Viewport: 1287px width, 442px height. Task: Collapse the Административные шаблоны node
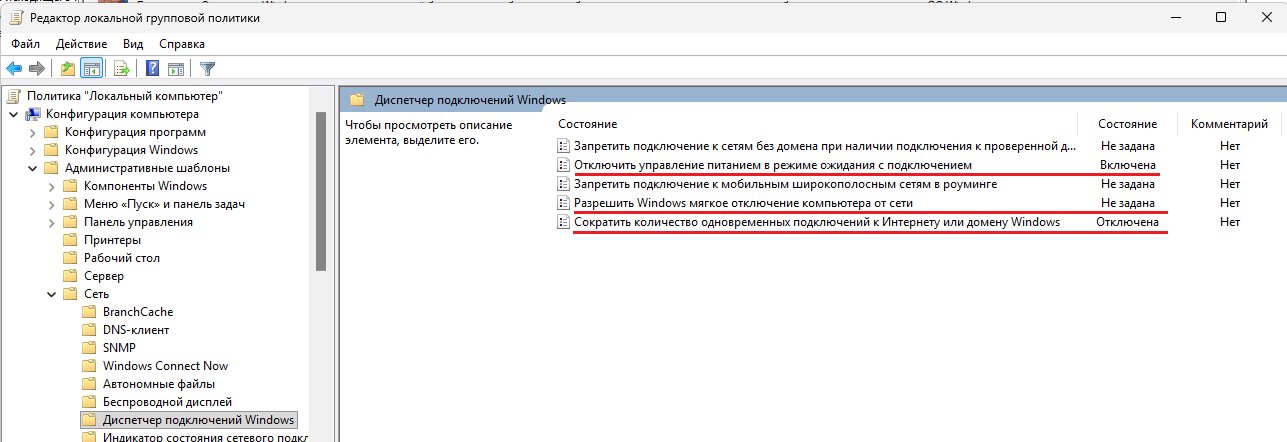pos(32,168)
